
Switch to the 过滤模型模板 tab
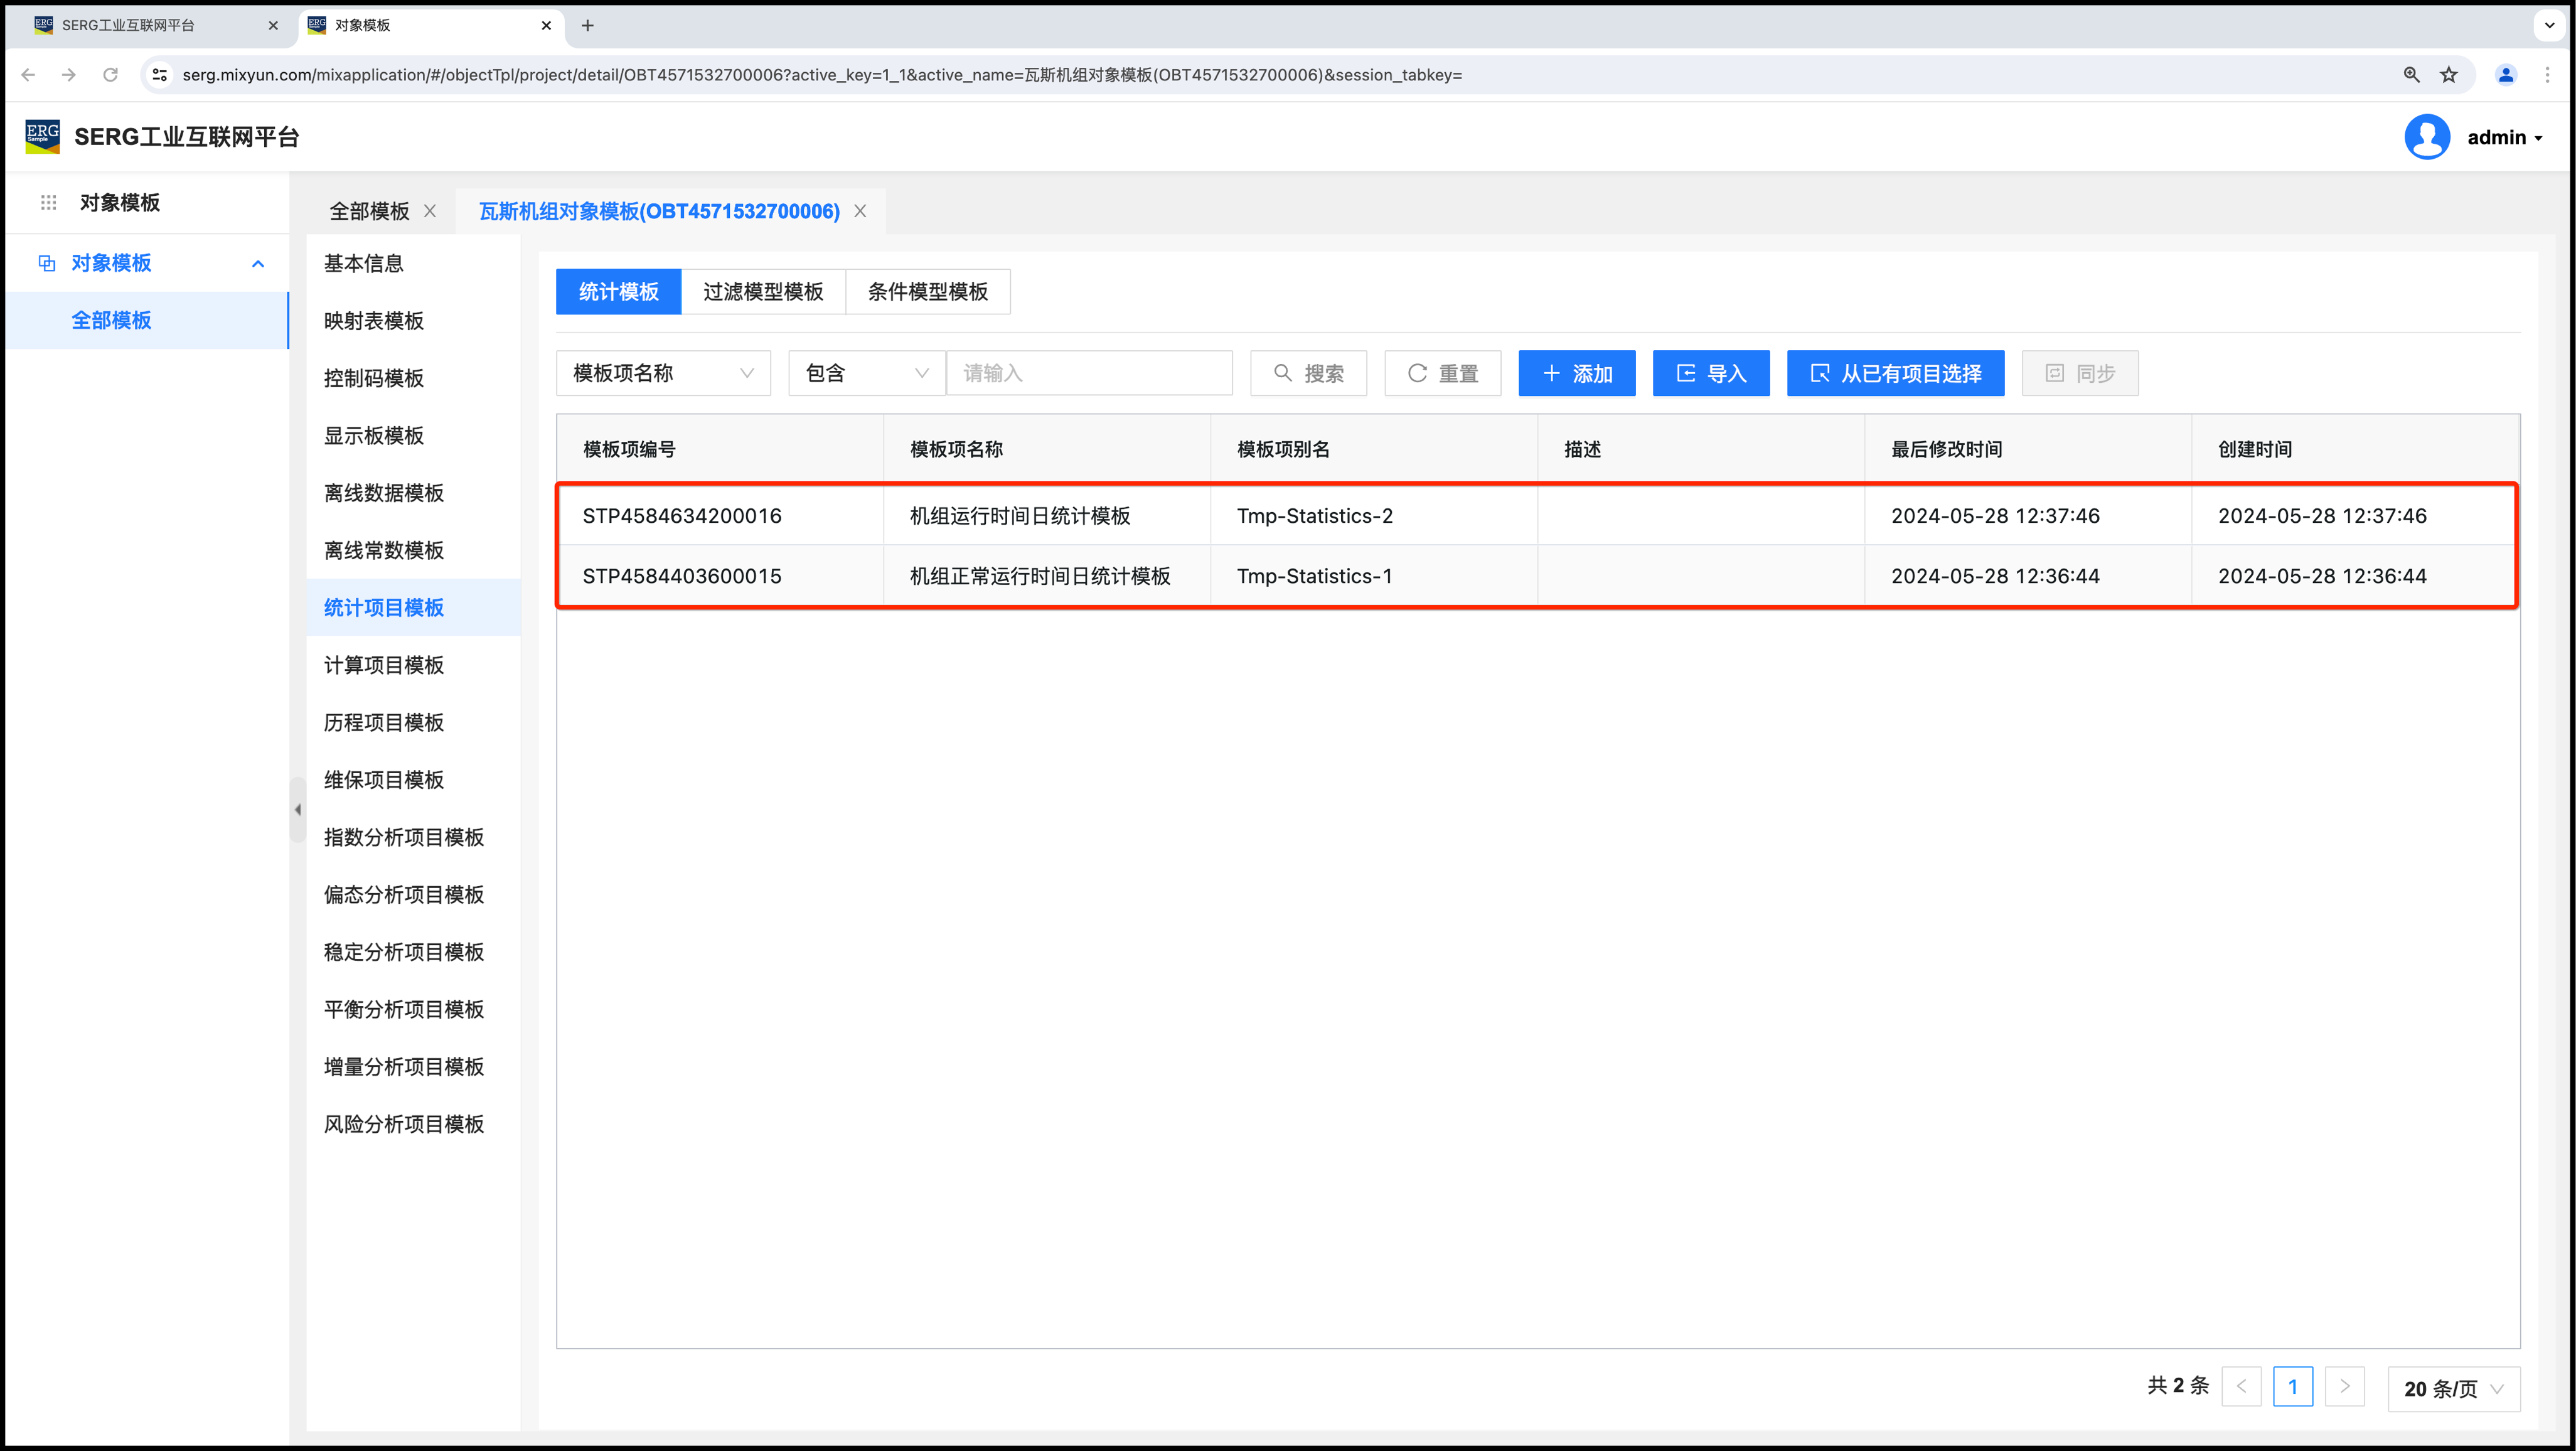(x=763, y=292)
